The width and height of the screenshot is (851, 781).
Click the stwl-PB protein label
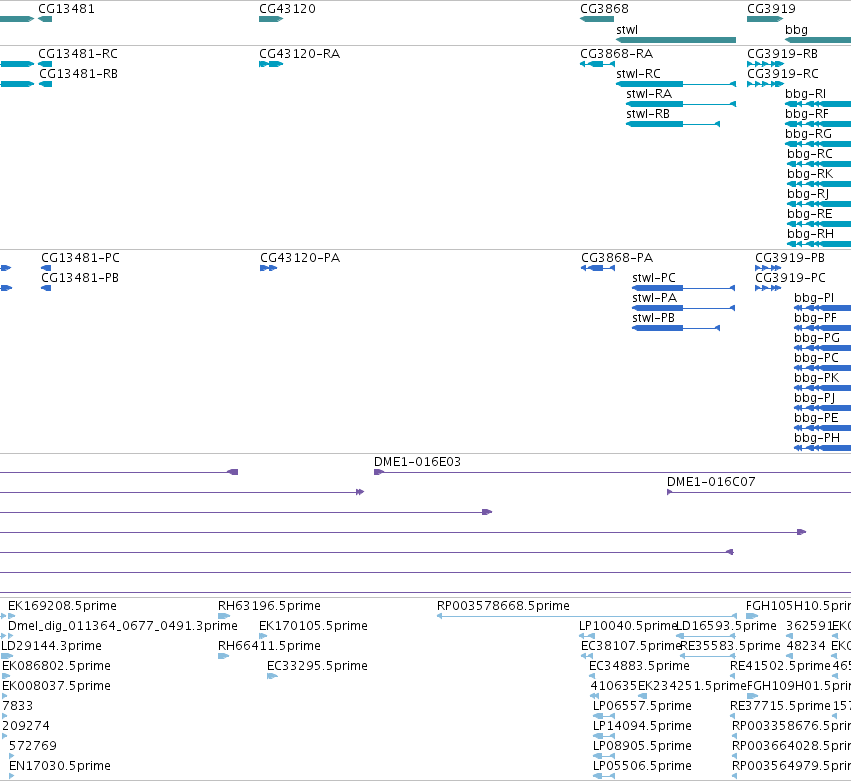(653, 318)
